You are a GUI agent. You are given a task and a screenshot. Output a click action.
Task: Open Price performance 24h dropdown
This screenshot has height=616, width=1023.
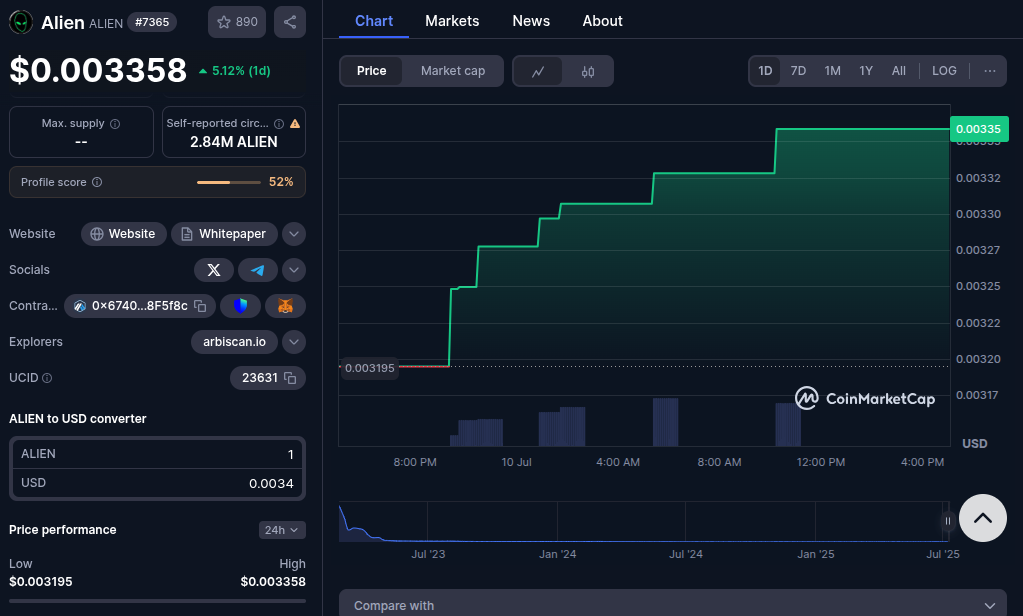click(282, 530)
